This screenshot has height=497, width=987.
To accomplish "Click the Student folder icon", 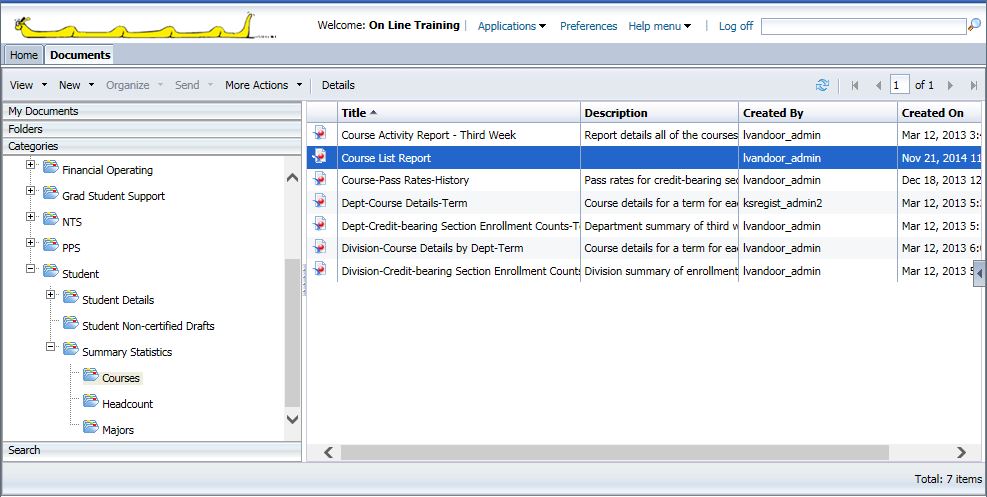I will point(50,271).
